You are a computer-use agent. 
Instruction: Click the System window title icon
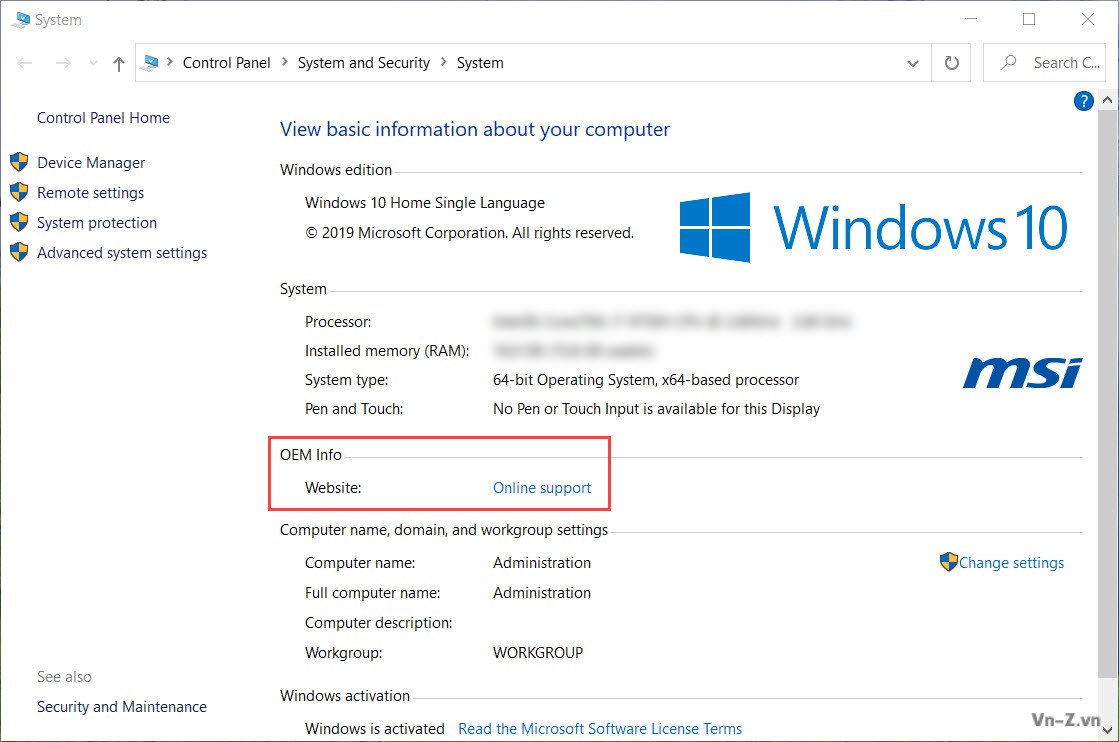(21, 19)
